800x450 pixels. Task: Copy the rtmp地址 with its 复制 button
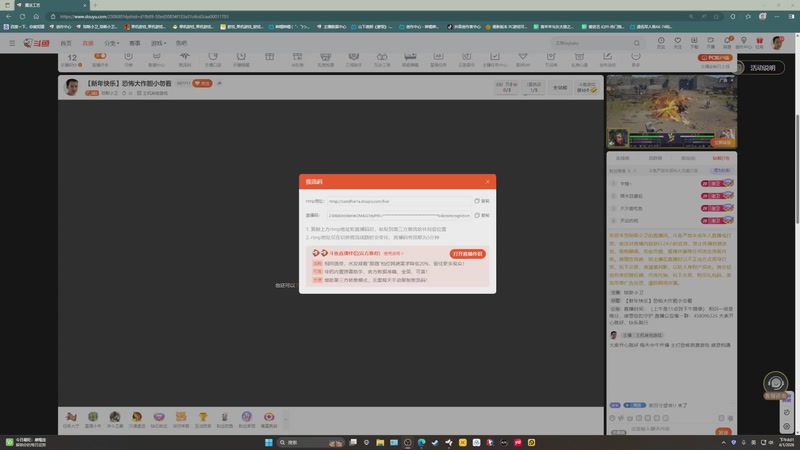pyautogui.click(x=482, y=201)
